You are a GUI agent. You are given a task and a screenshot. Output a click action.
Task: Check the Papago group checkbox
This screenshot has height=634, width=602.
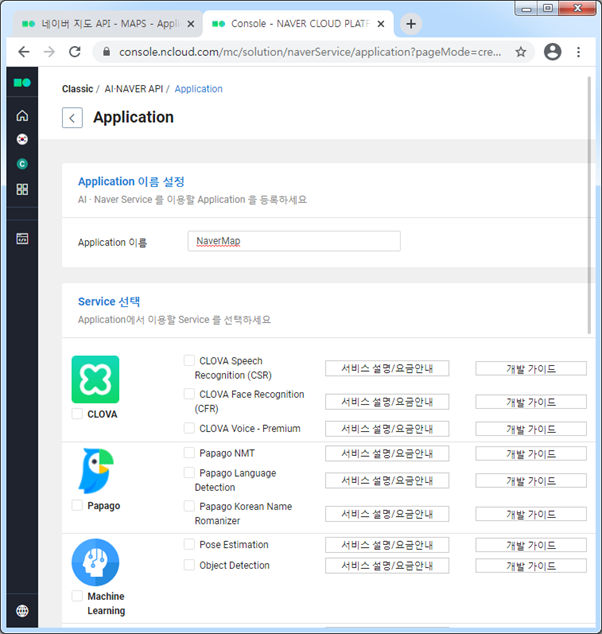(77, 505)
